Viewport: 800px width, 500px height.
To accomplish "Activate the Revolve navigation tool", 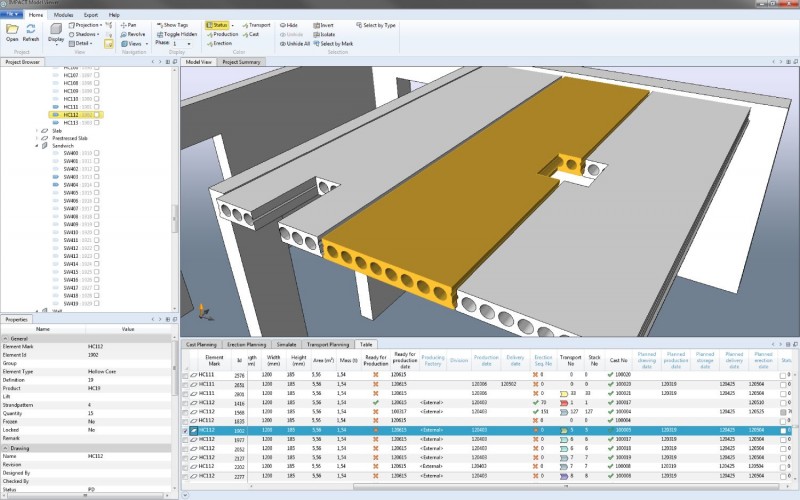I will click(133, 34).
